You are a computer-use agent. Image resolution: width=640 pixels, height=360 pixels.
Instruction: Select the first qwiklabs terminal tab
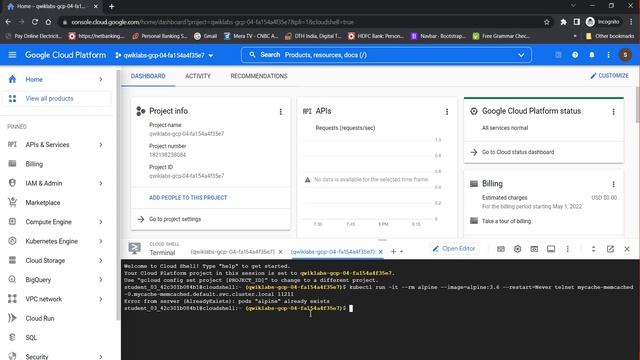[x=232, y=252]
